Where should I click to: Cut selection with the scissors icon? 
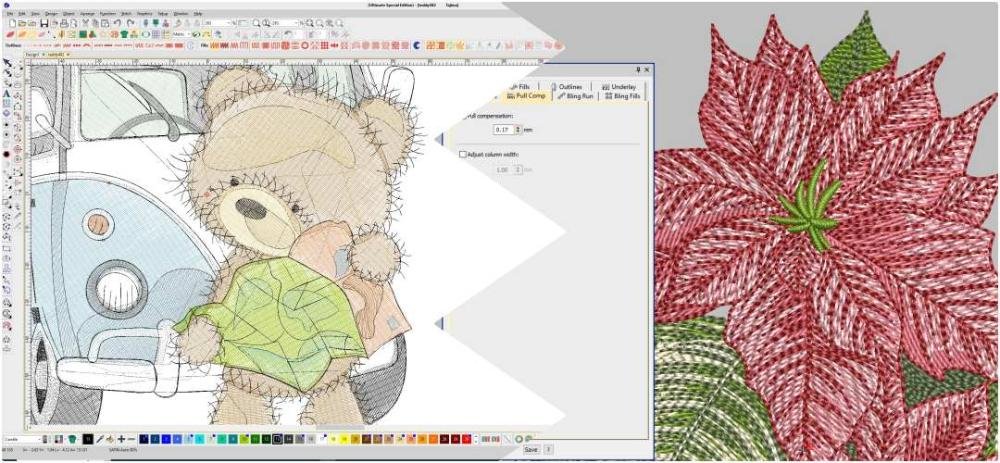click(x=85, y=23)
